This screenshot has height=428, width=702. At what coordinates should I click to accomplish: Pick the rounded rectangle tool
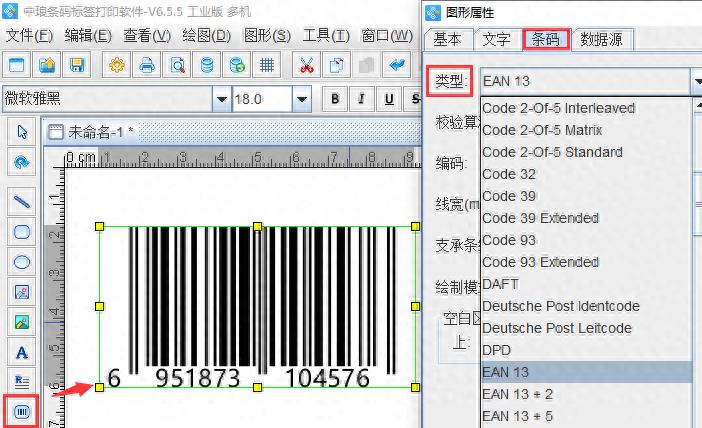click(22, 231)
